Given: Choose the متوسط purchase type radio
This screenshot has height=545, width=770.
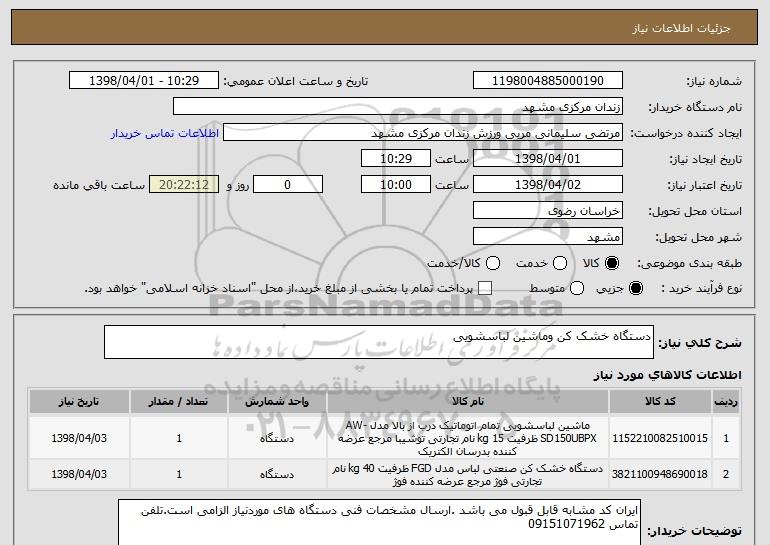Looking at the screenshot, I should [577, 288].
